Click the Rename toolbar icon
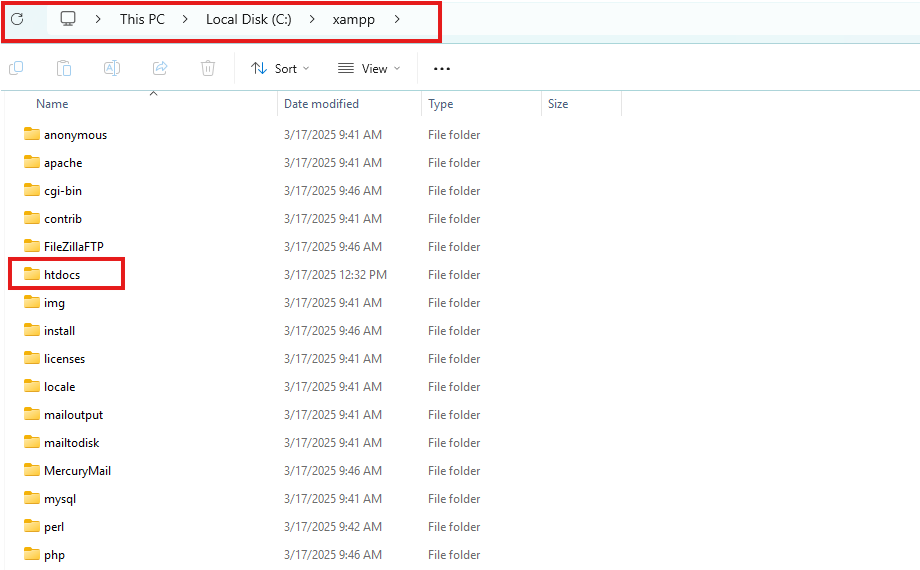Image resolution: width=920 pixels, height=570 pixels. [112, 68]
